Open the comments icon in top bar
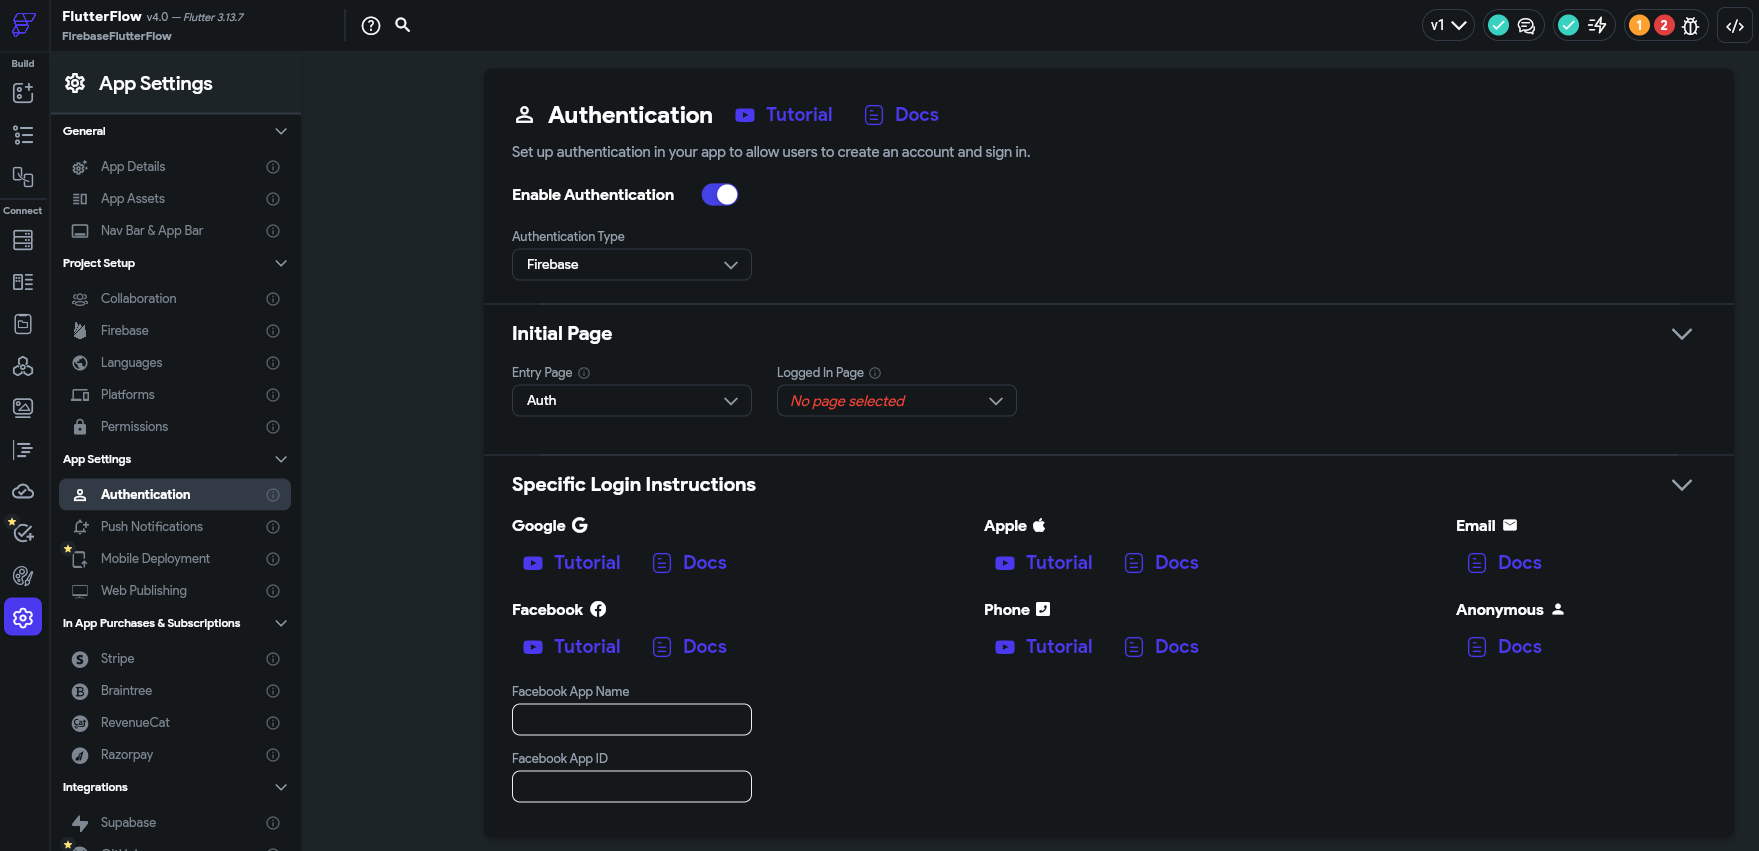 tap(1526, 26)
